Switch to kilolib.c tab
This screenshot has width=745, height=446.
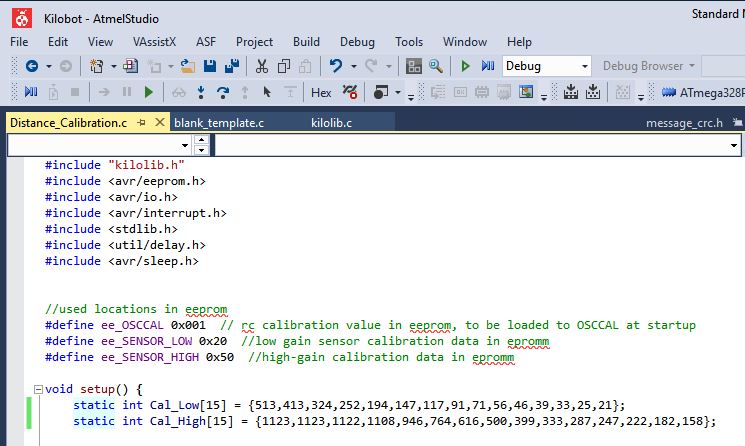click(331, 123)
